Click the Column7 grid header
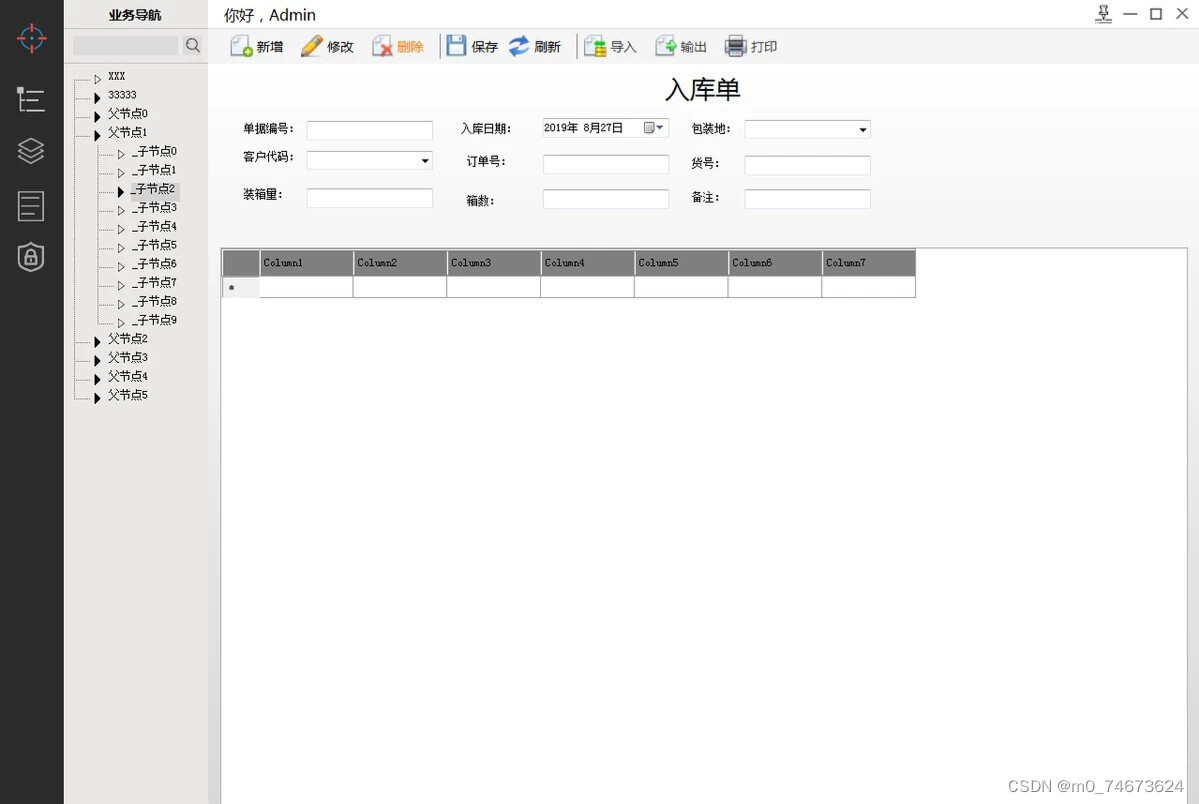The width and height of the screenshot is (1199, 804). (x=869, y=262)
